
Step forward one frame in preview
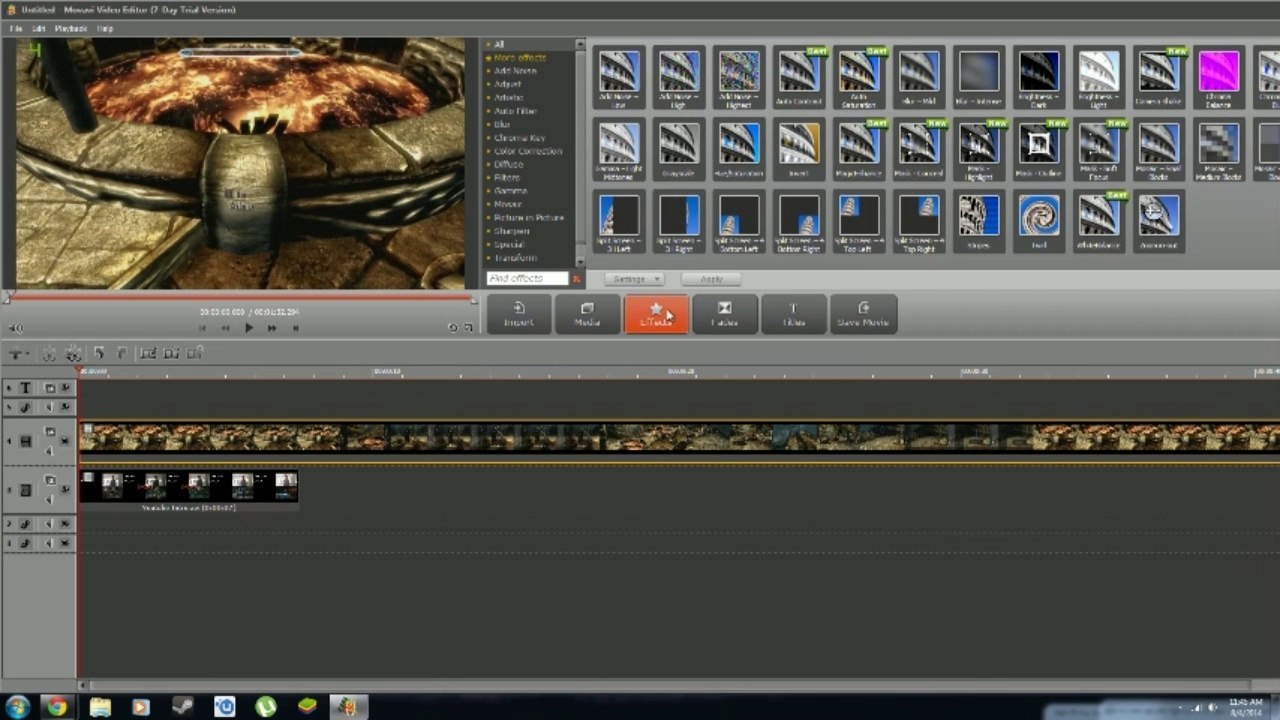pos(272,328)
